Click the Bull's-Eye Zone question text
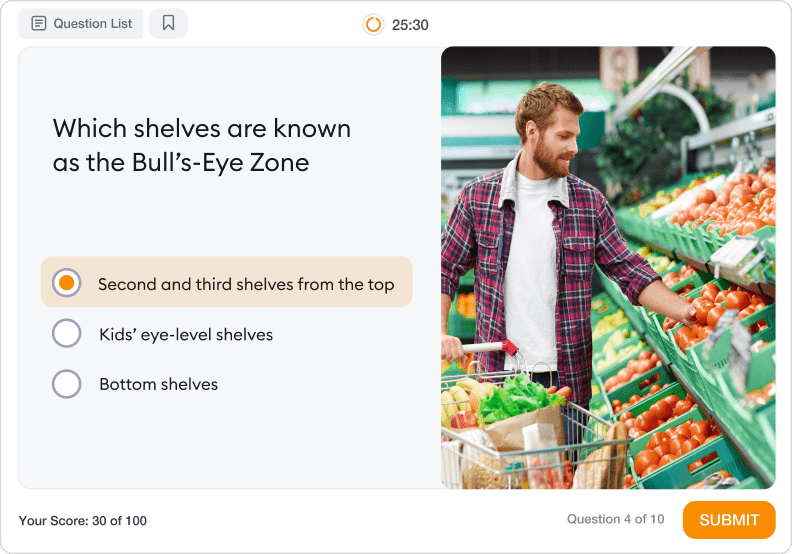The height and width of the screenshot is (554, 792). coord(201,145)
